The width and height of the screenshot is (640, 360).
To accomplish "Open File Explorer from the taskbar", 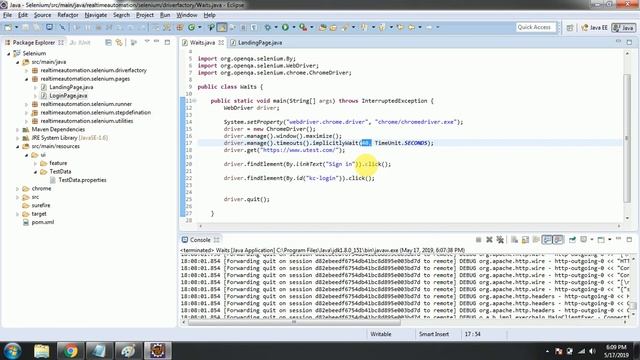I will (x=41, y=351).
